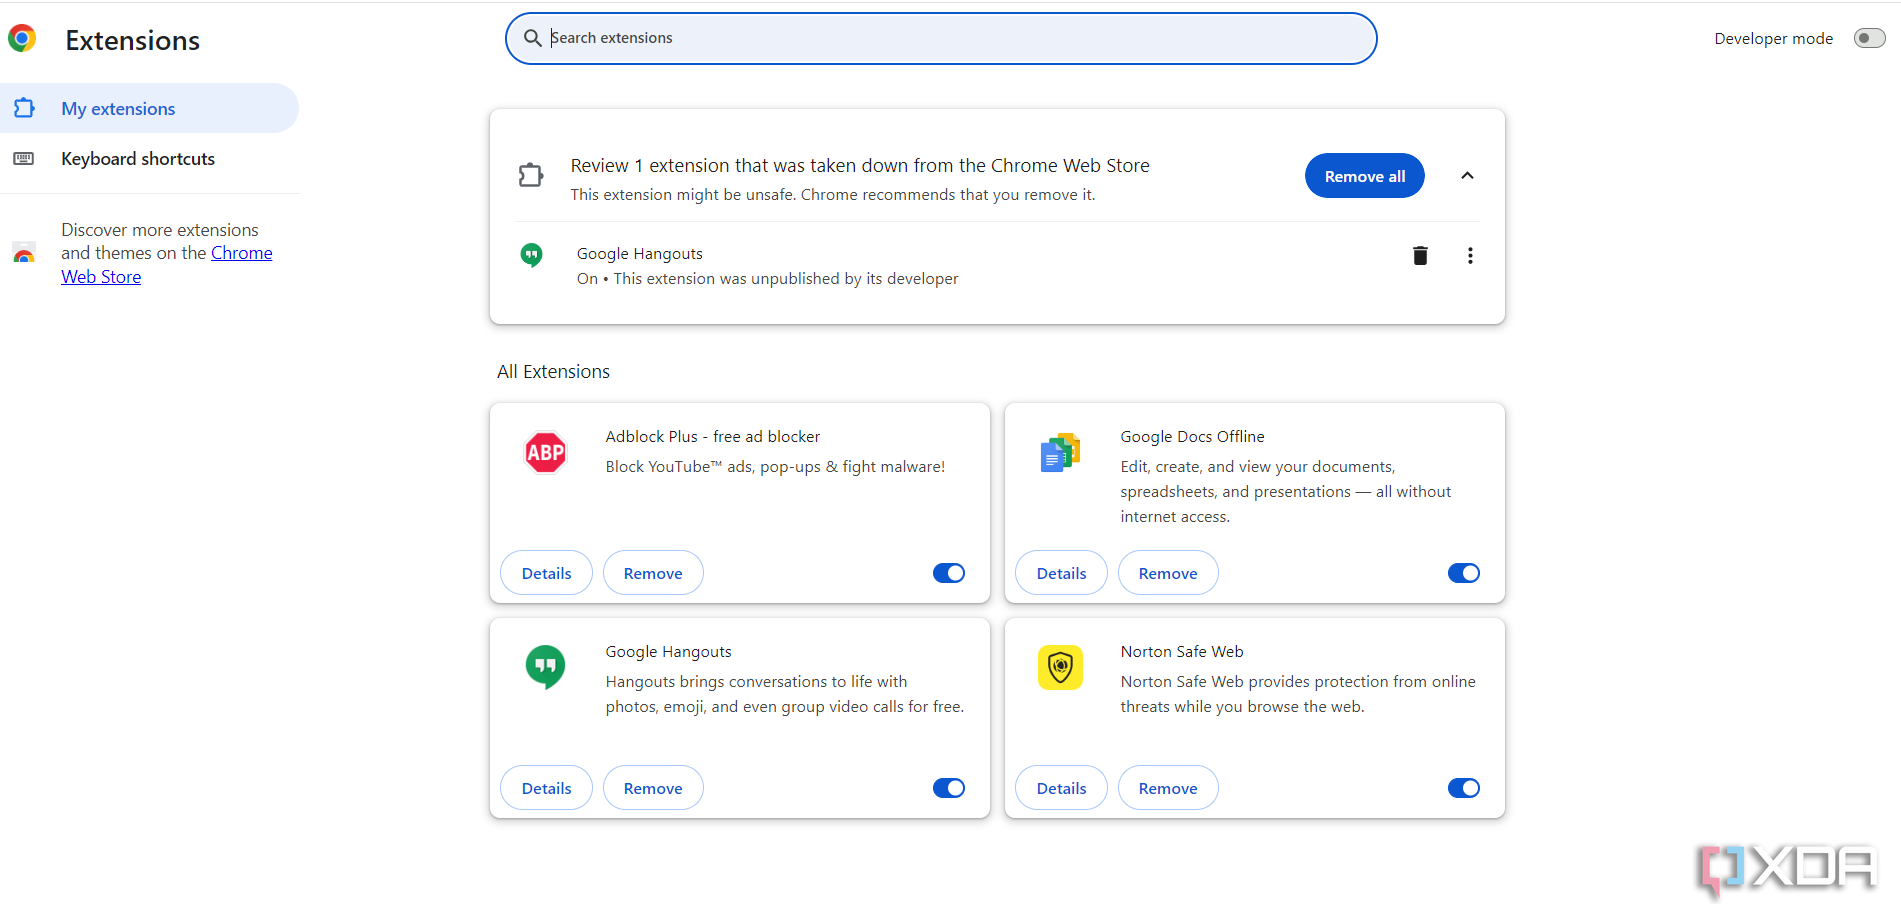Screen dimensions: 1901x924
Task: Open the Chrome Web Store link
Action: pos(166,265)
